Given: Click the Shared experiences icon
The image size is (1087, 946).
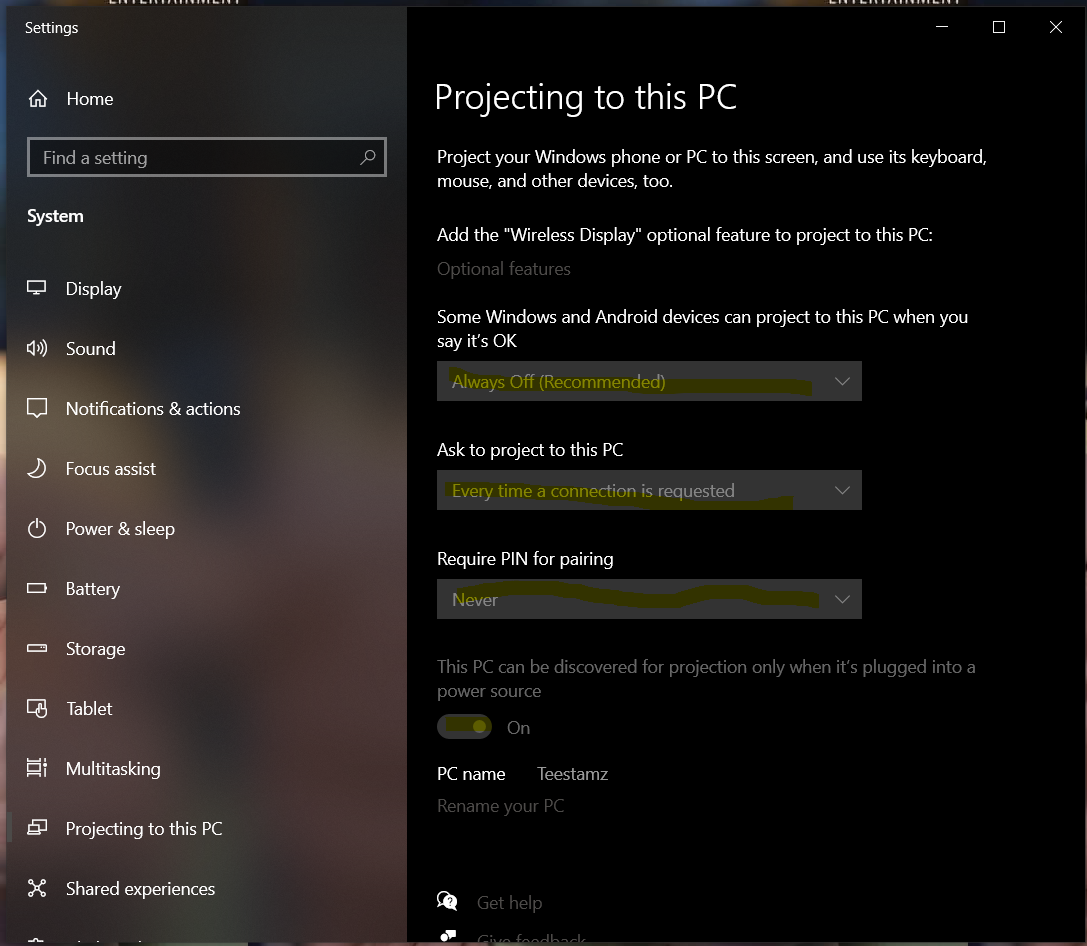Looking at the screenshot, I should tap(37, 888).
